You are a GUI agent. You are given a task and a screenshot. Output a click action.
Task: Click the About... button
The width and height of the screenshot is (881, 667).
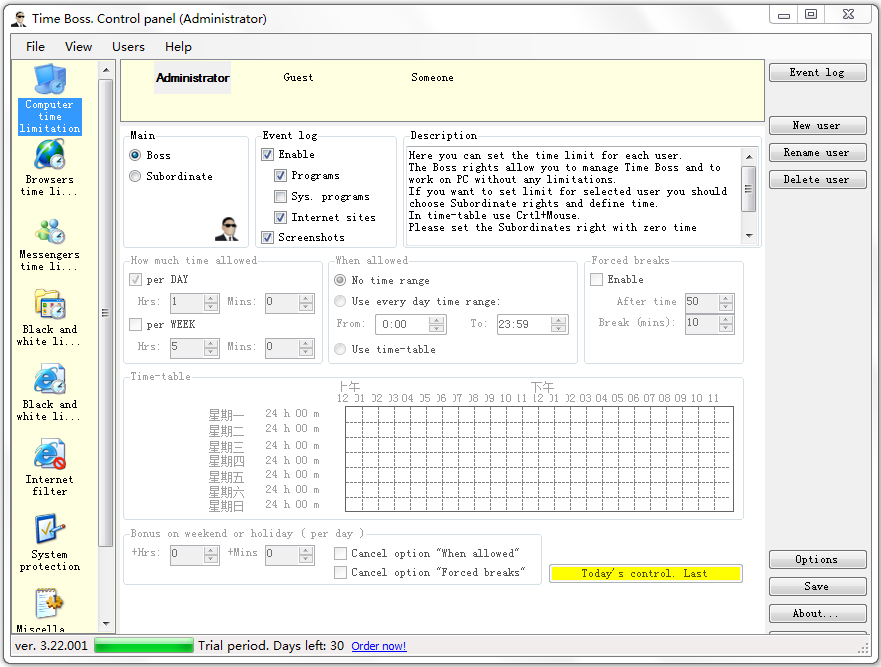[817, 614]
